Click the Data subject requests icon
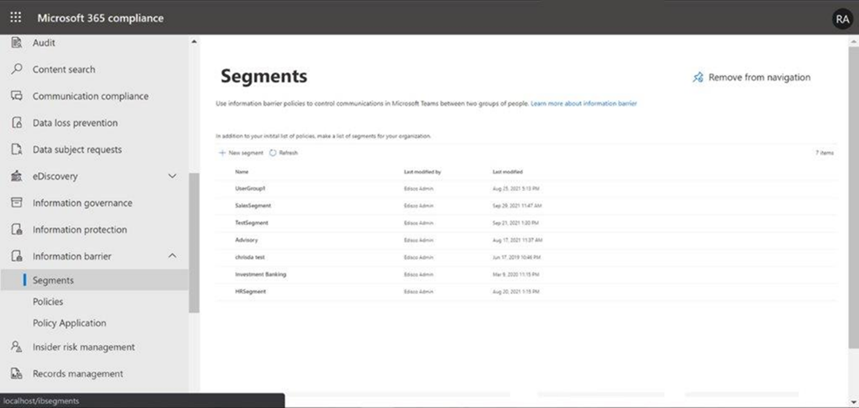859x408 pixels. [16, 150]
